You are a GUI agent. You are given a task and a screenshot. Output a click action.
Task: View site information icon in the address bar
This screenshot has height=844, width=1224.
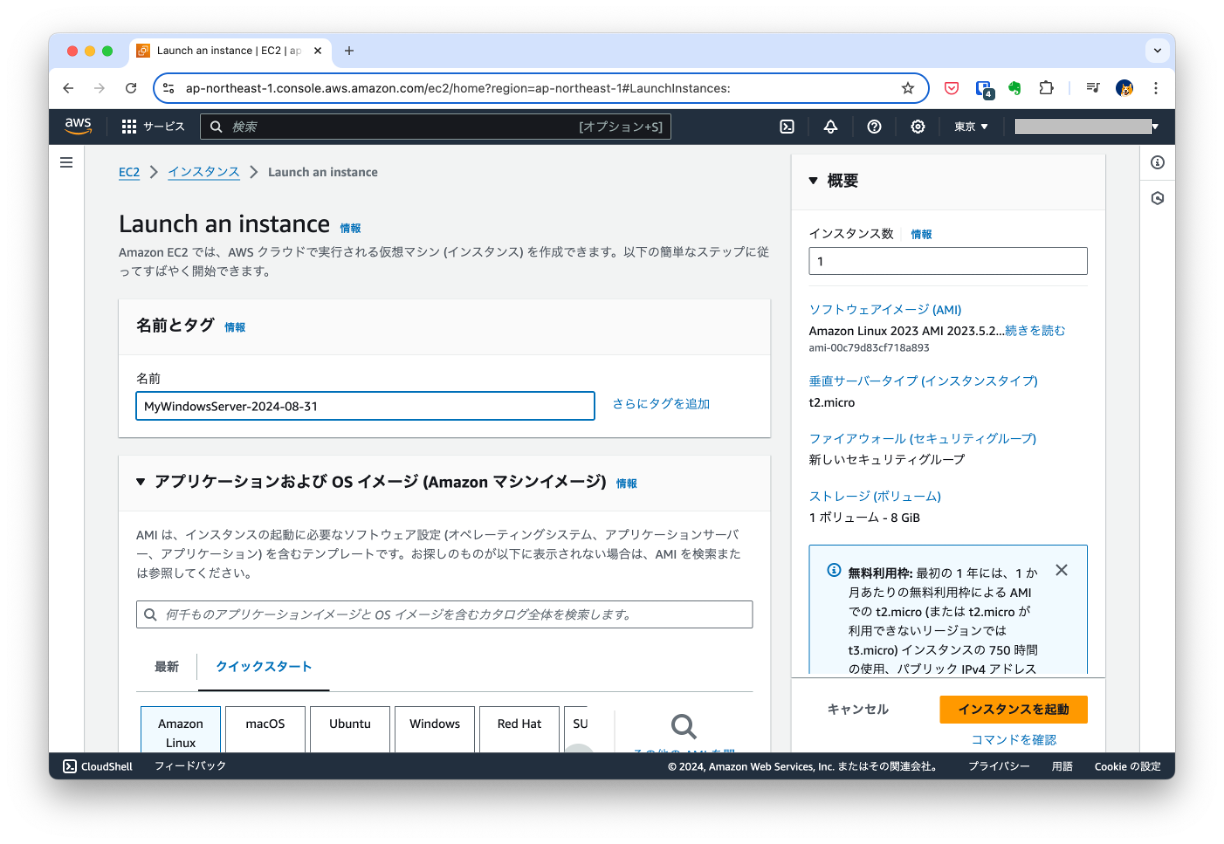pyautogui.click(x=168, y=88)
